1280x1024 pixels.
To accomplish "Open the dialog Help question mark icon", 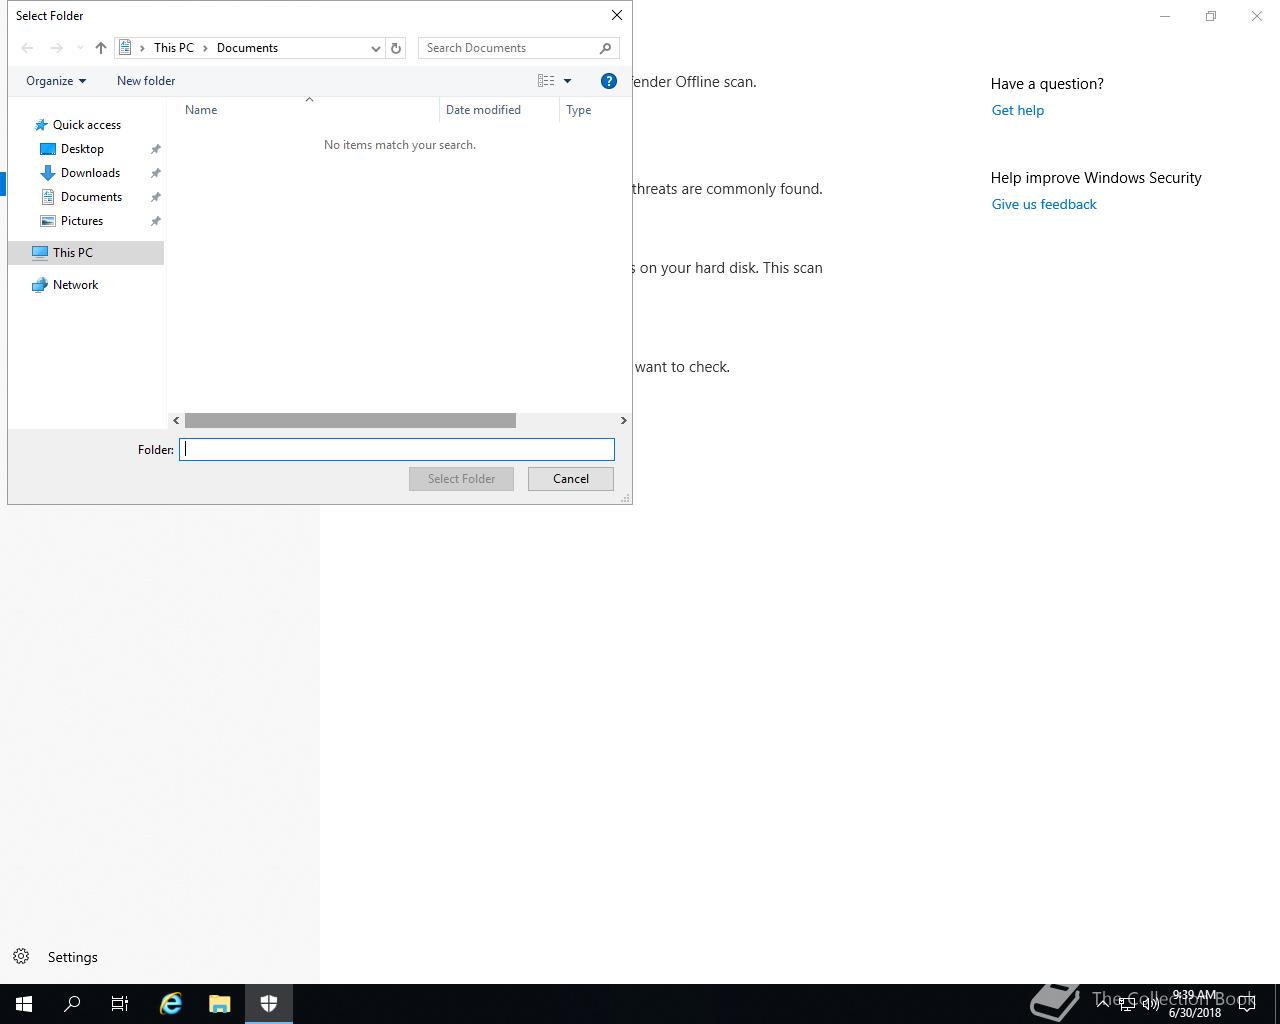I will (x=608, y=81).
